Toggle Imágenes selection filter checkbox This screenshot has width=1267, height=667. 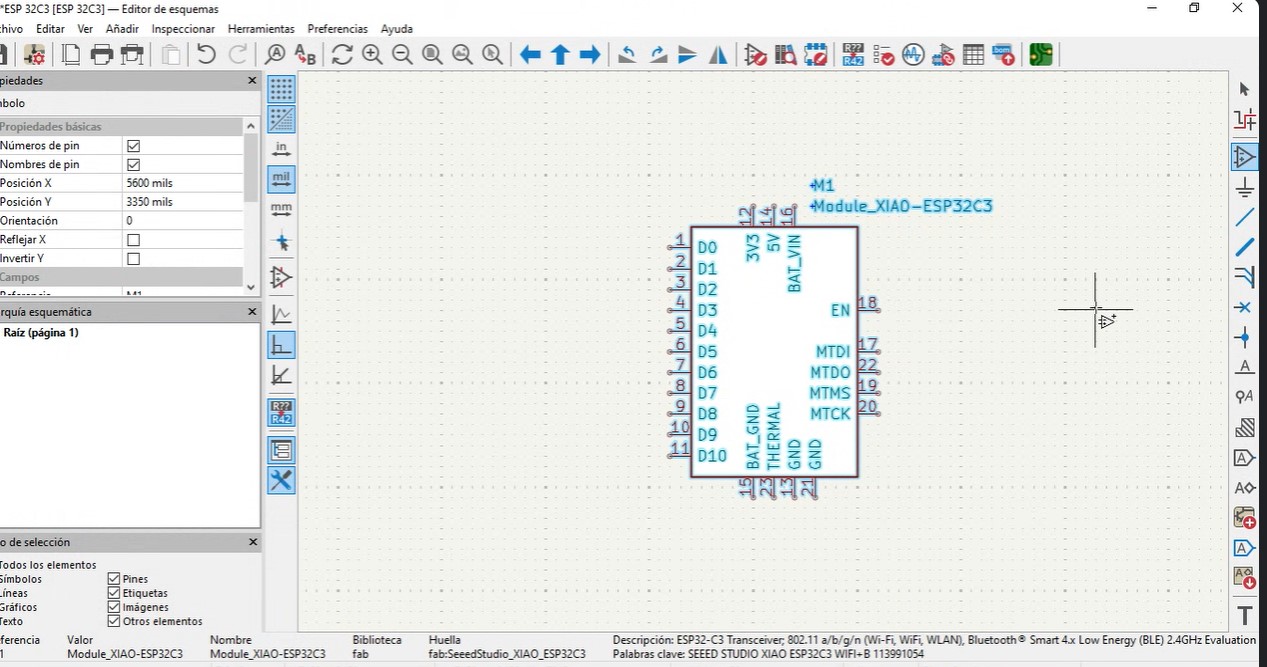pos(113,607)
